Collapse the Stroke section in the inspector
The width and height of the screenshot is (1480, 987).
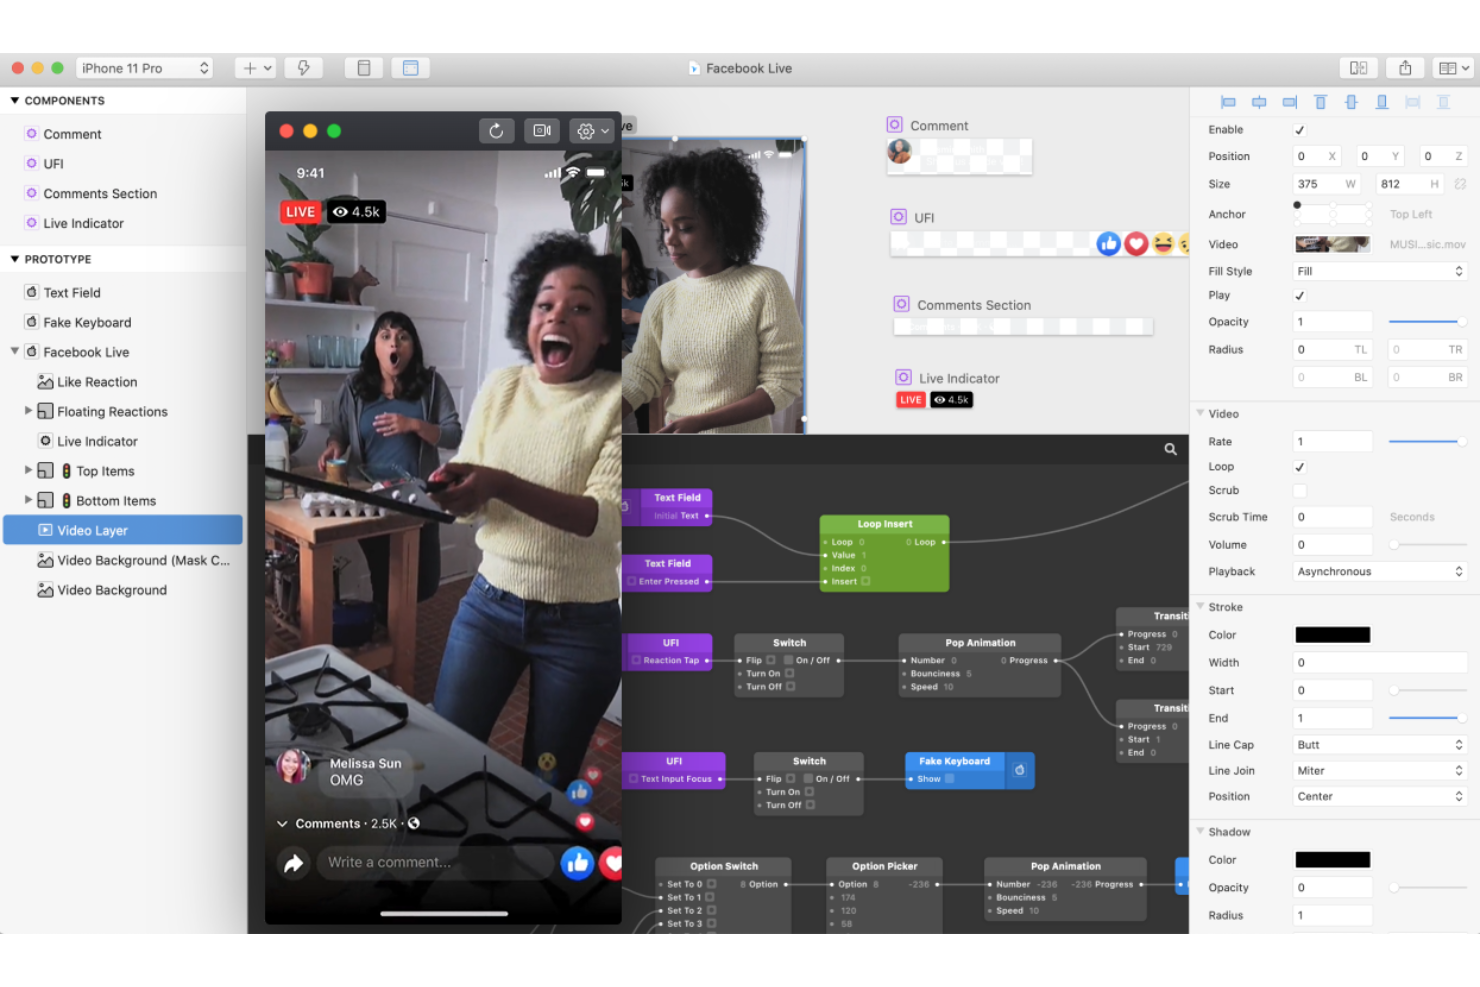[x=1200, y=607]
